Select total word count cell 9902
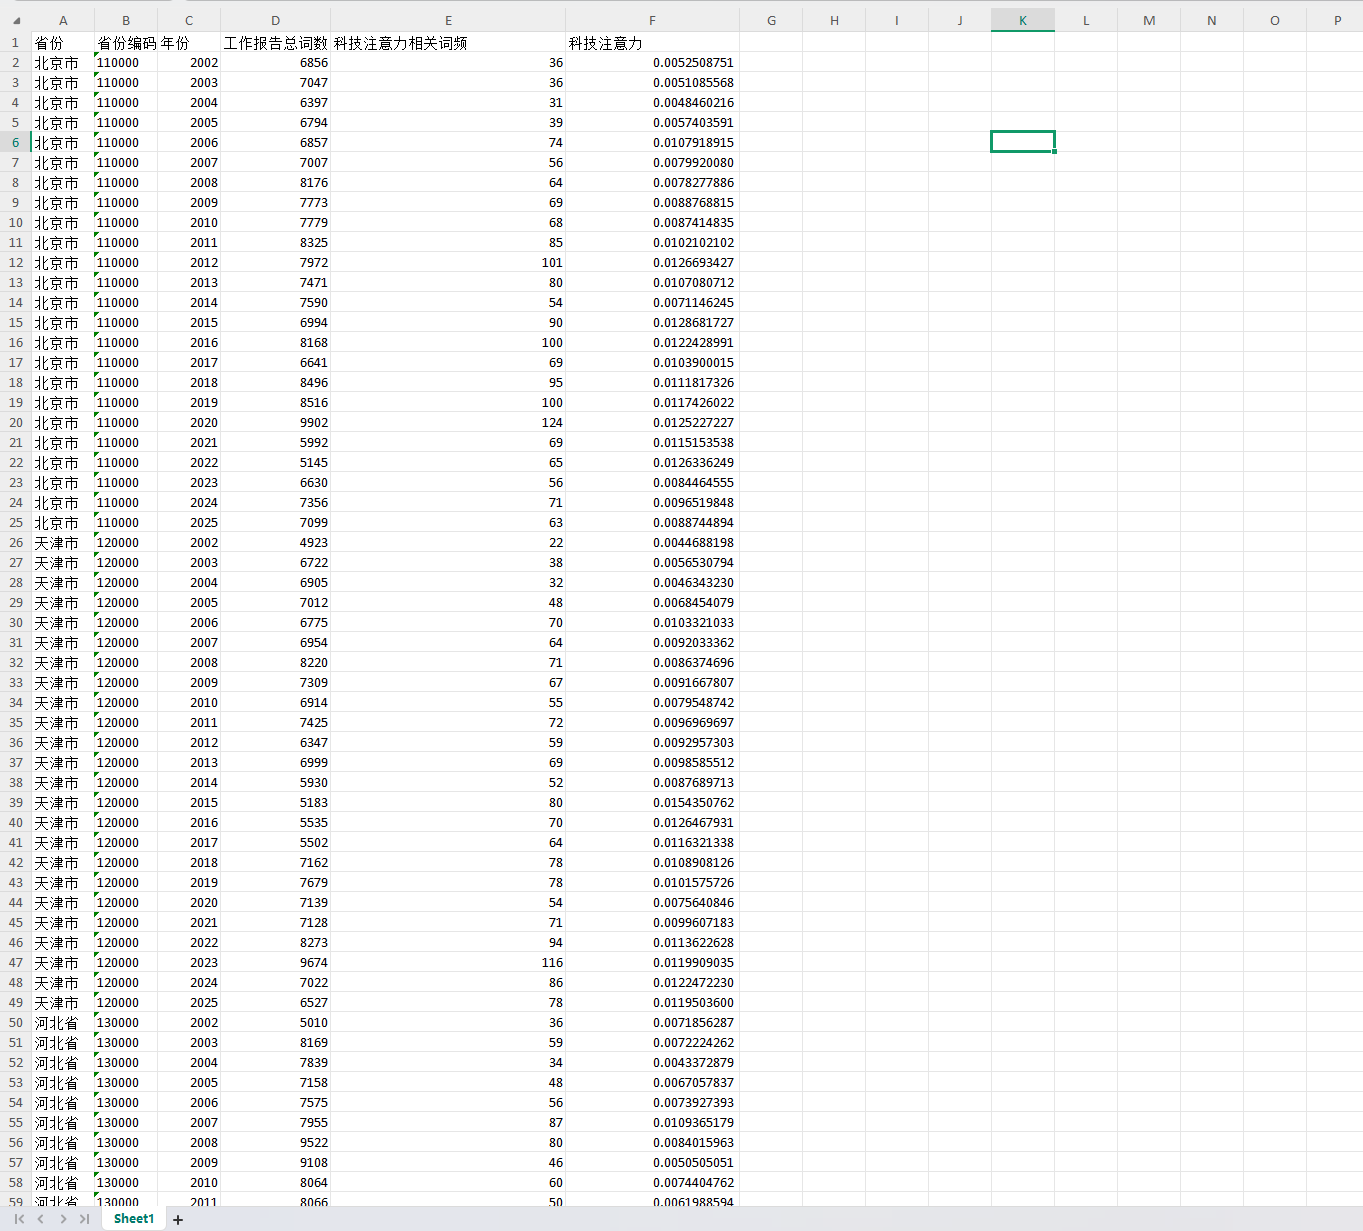This screenshot has height=1231, width=1363. tap(276, 423)
